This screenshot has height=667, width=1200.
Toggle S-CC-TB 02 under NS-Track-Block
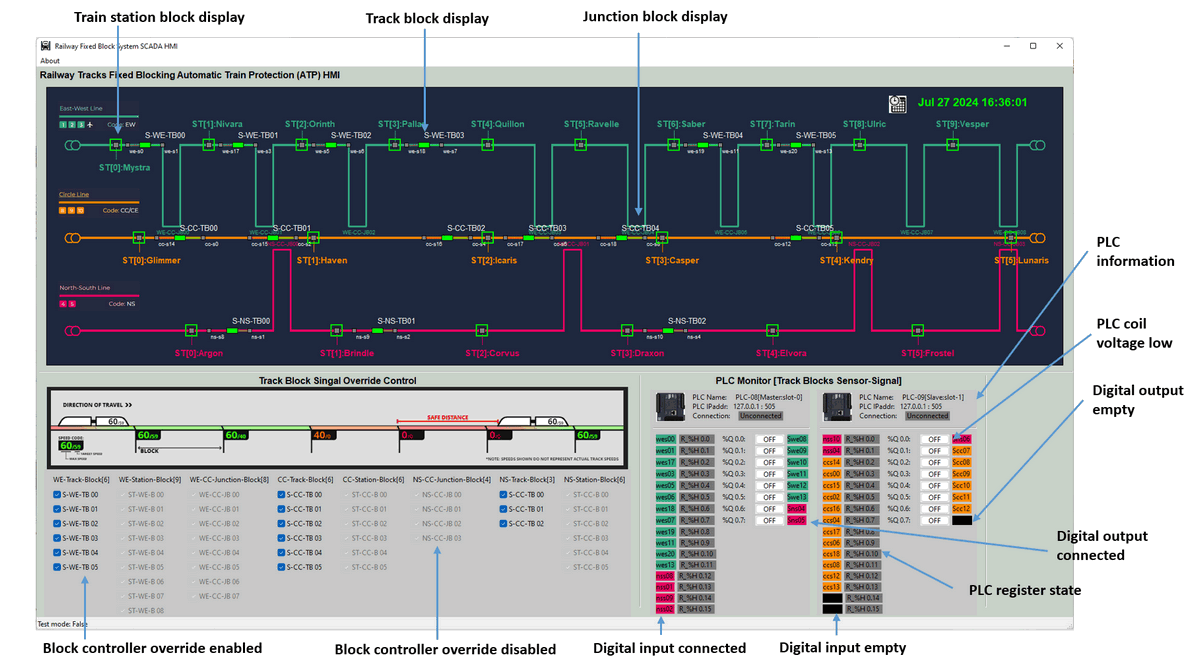click(x=504, y=523)
